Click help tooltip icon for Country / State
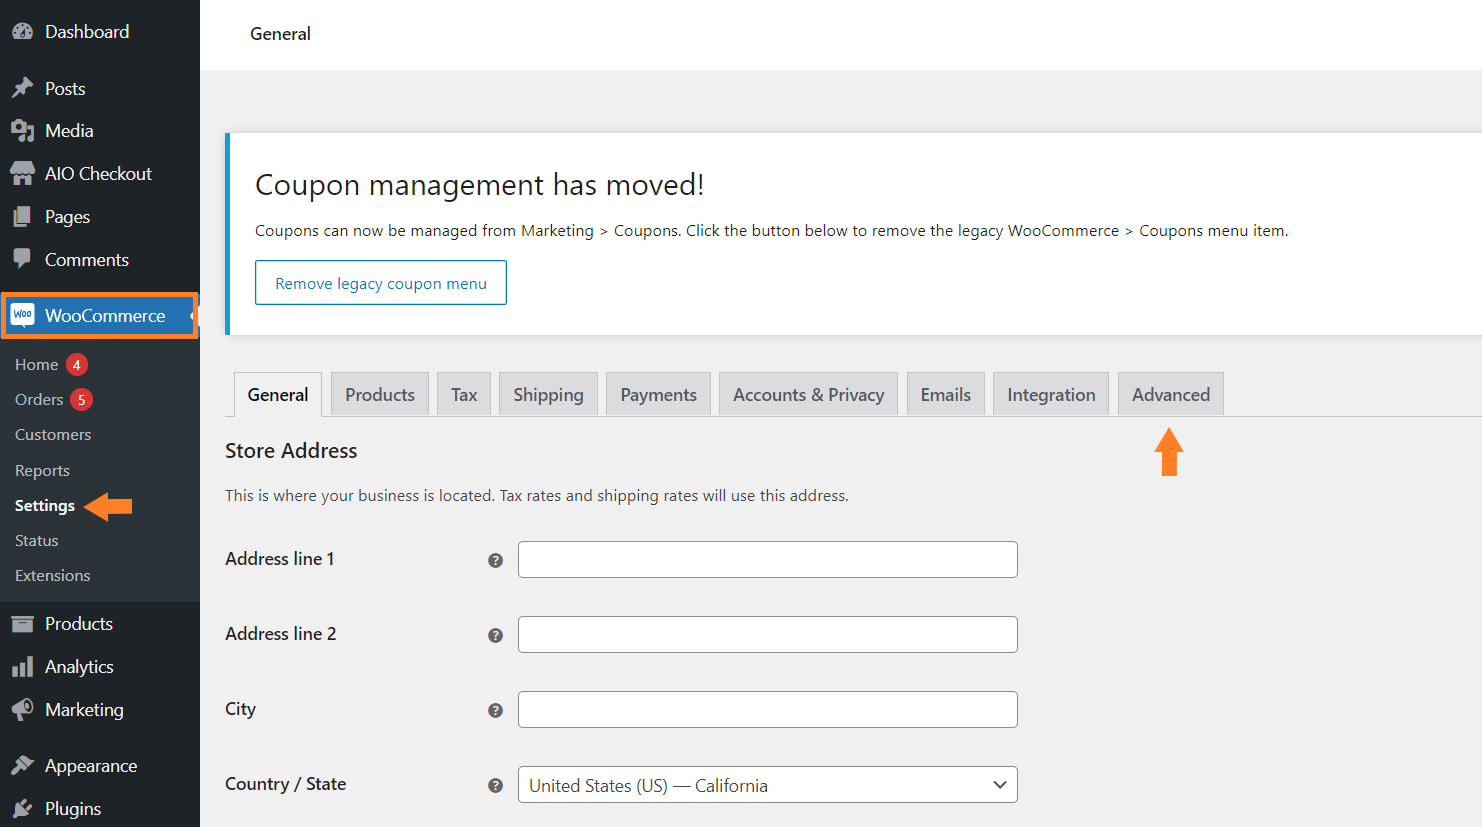The height and width of the screenshot is (827, 1482). click(x=495, y=785)
